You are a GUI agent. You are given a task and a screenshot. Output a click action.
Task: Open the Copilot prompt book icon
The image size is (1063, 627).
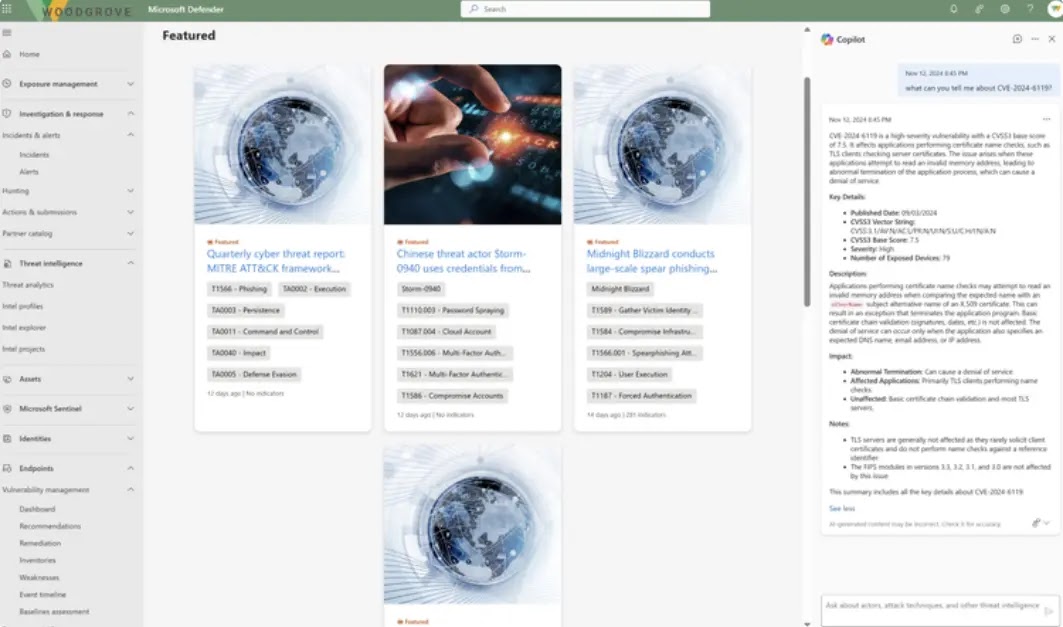pyautogui.click(x=1017, y=39)
